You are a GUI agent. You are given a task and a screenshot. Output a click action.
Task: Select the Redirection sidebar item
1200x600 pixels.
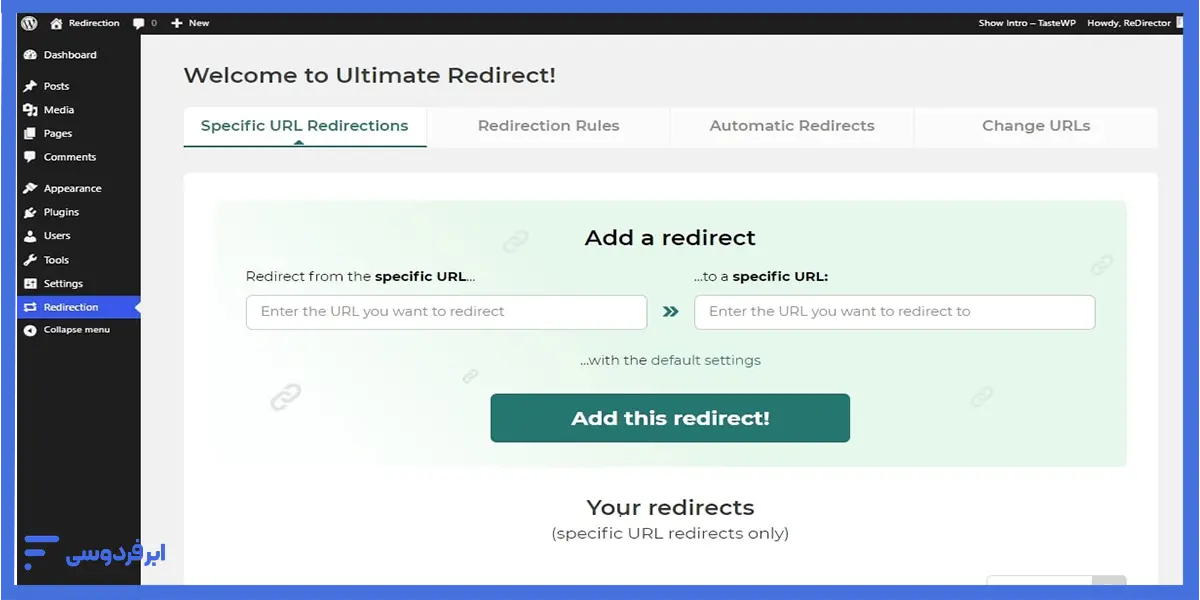click(78, 307)
